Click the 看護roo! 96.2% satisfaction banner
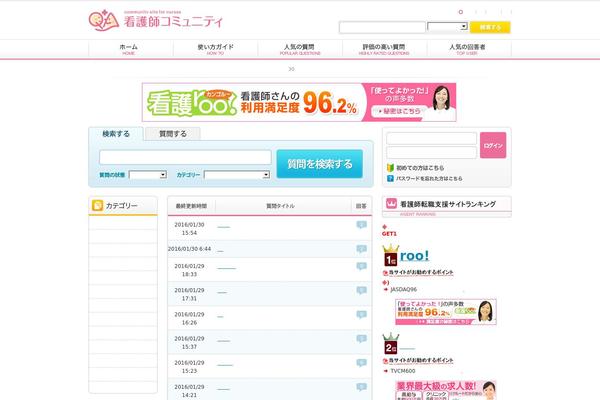Screen dimensions: 600x400 [299, 101]
